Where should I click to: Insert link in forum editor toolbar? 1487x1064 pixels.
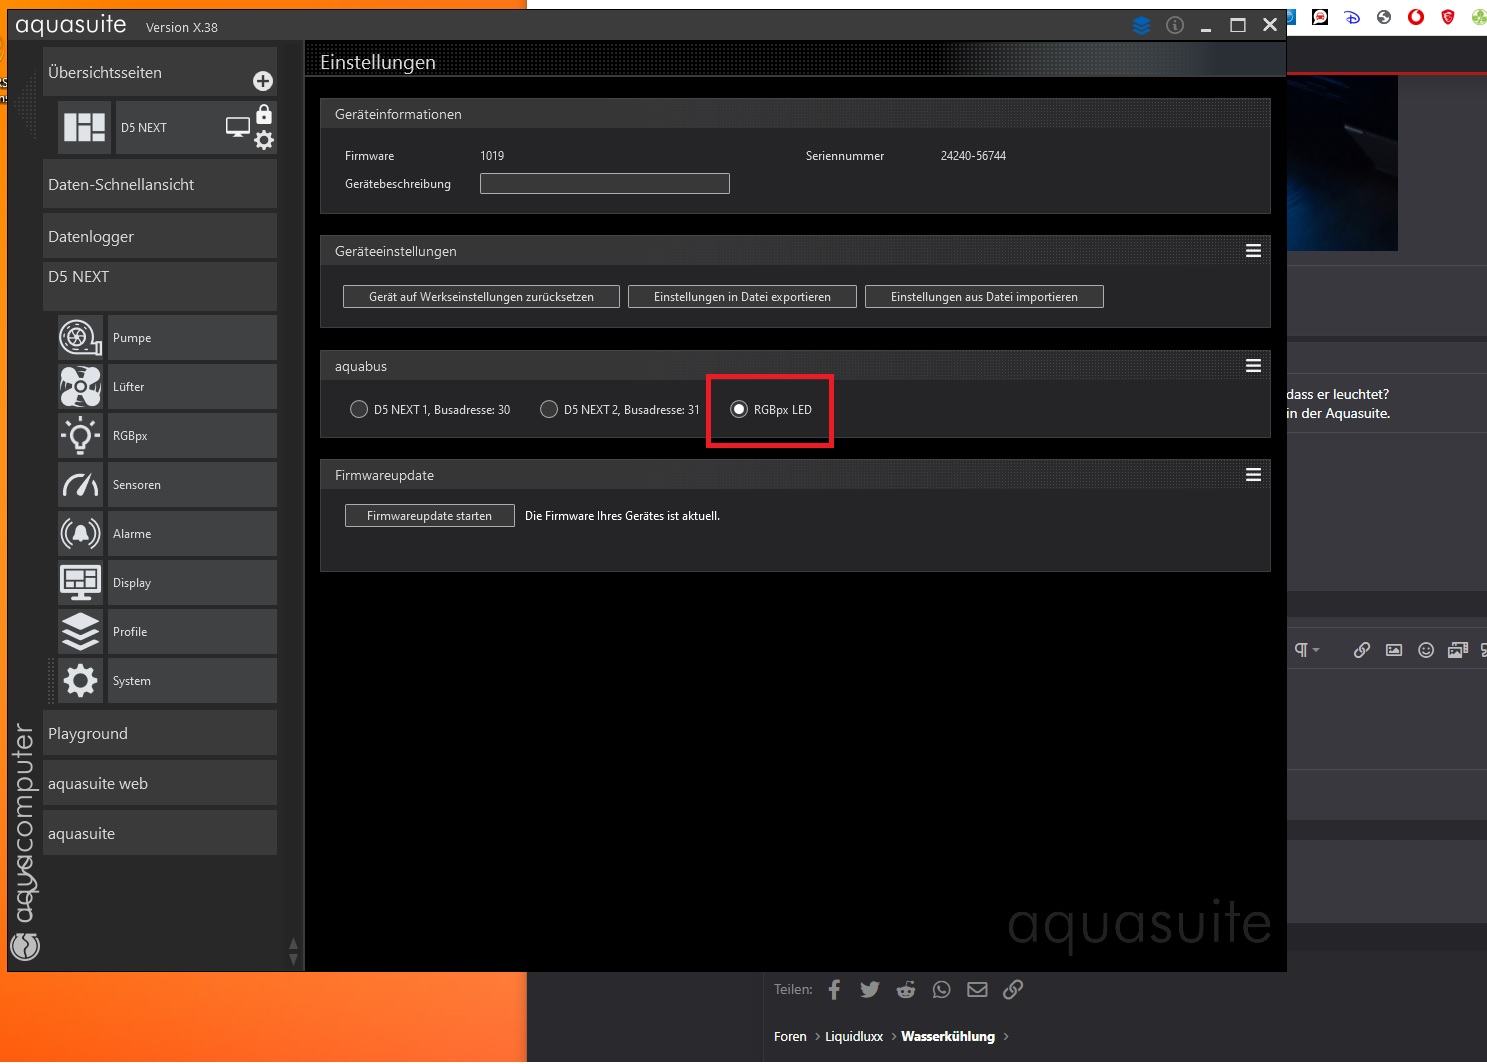pyautogui.click(x=1362, y=650)
